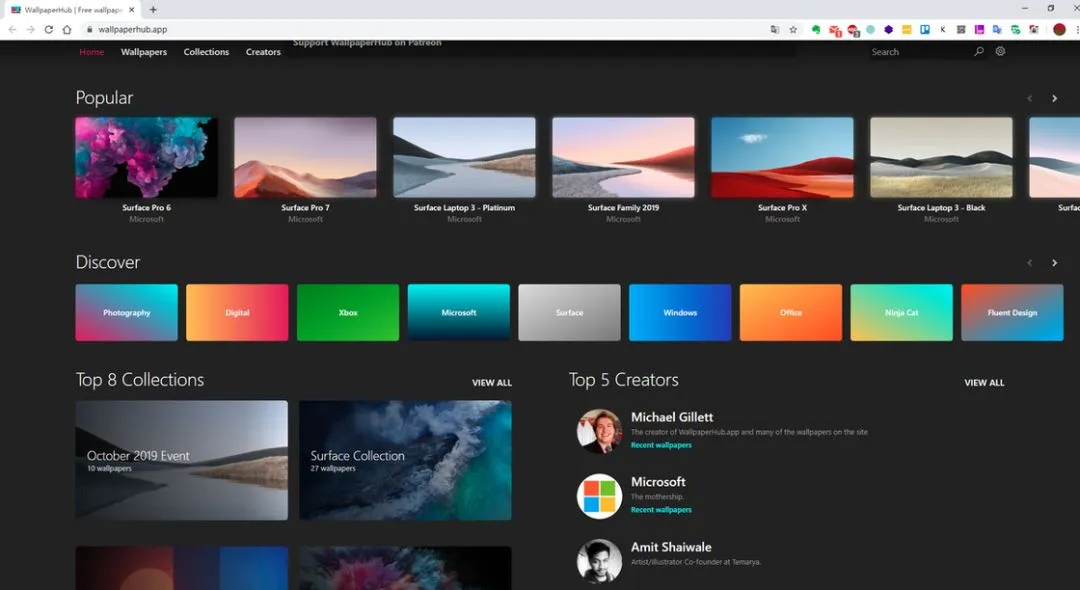Open the Collections nav item
The height and width of the screenshot is (590, 1080).
click(x=206, y=52)
